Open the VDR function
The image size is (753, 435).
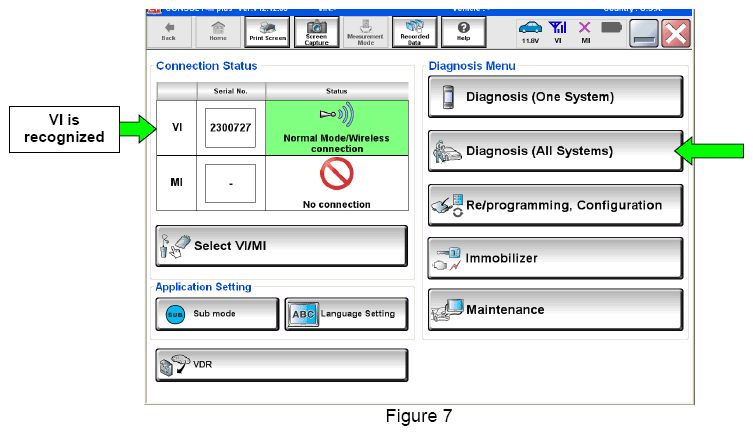(x=281, y=365)
